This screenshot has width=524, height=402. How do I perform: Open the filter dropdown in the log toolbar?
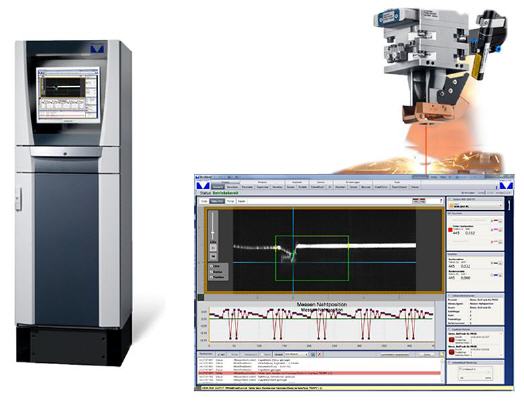pos(296,354)
